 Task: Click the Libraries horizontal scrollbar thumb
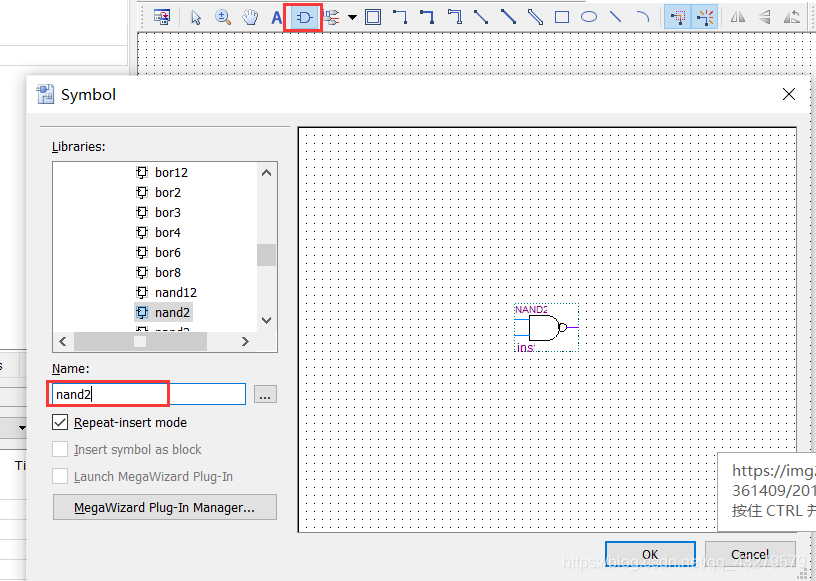(x=140, y=342)
